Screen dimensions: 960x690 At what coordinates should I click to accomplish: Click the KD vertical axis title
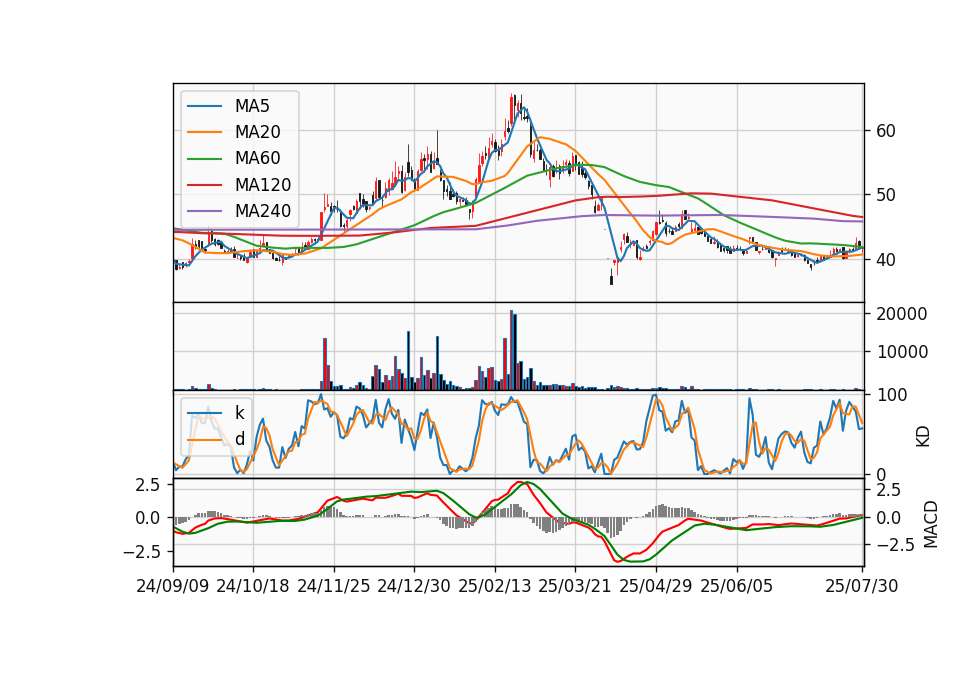(923, 436)
